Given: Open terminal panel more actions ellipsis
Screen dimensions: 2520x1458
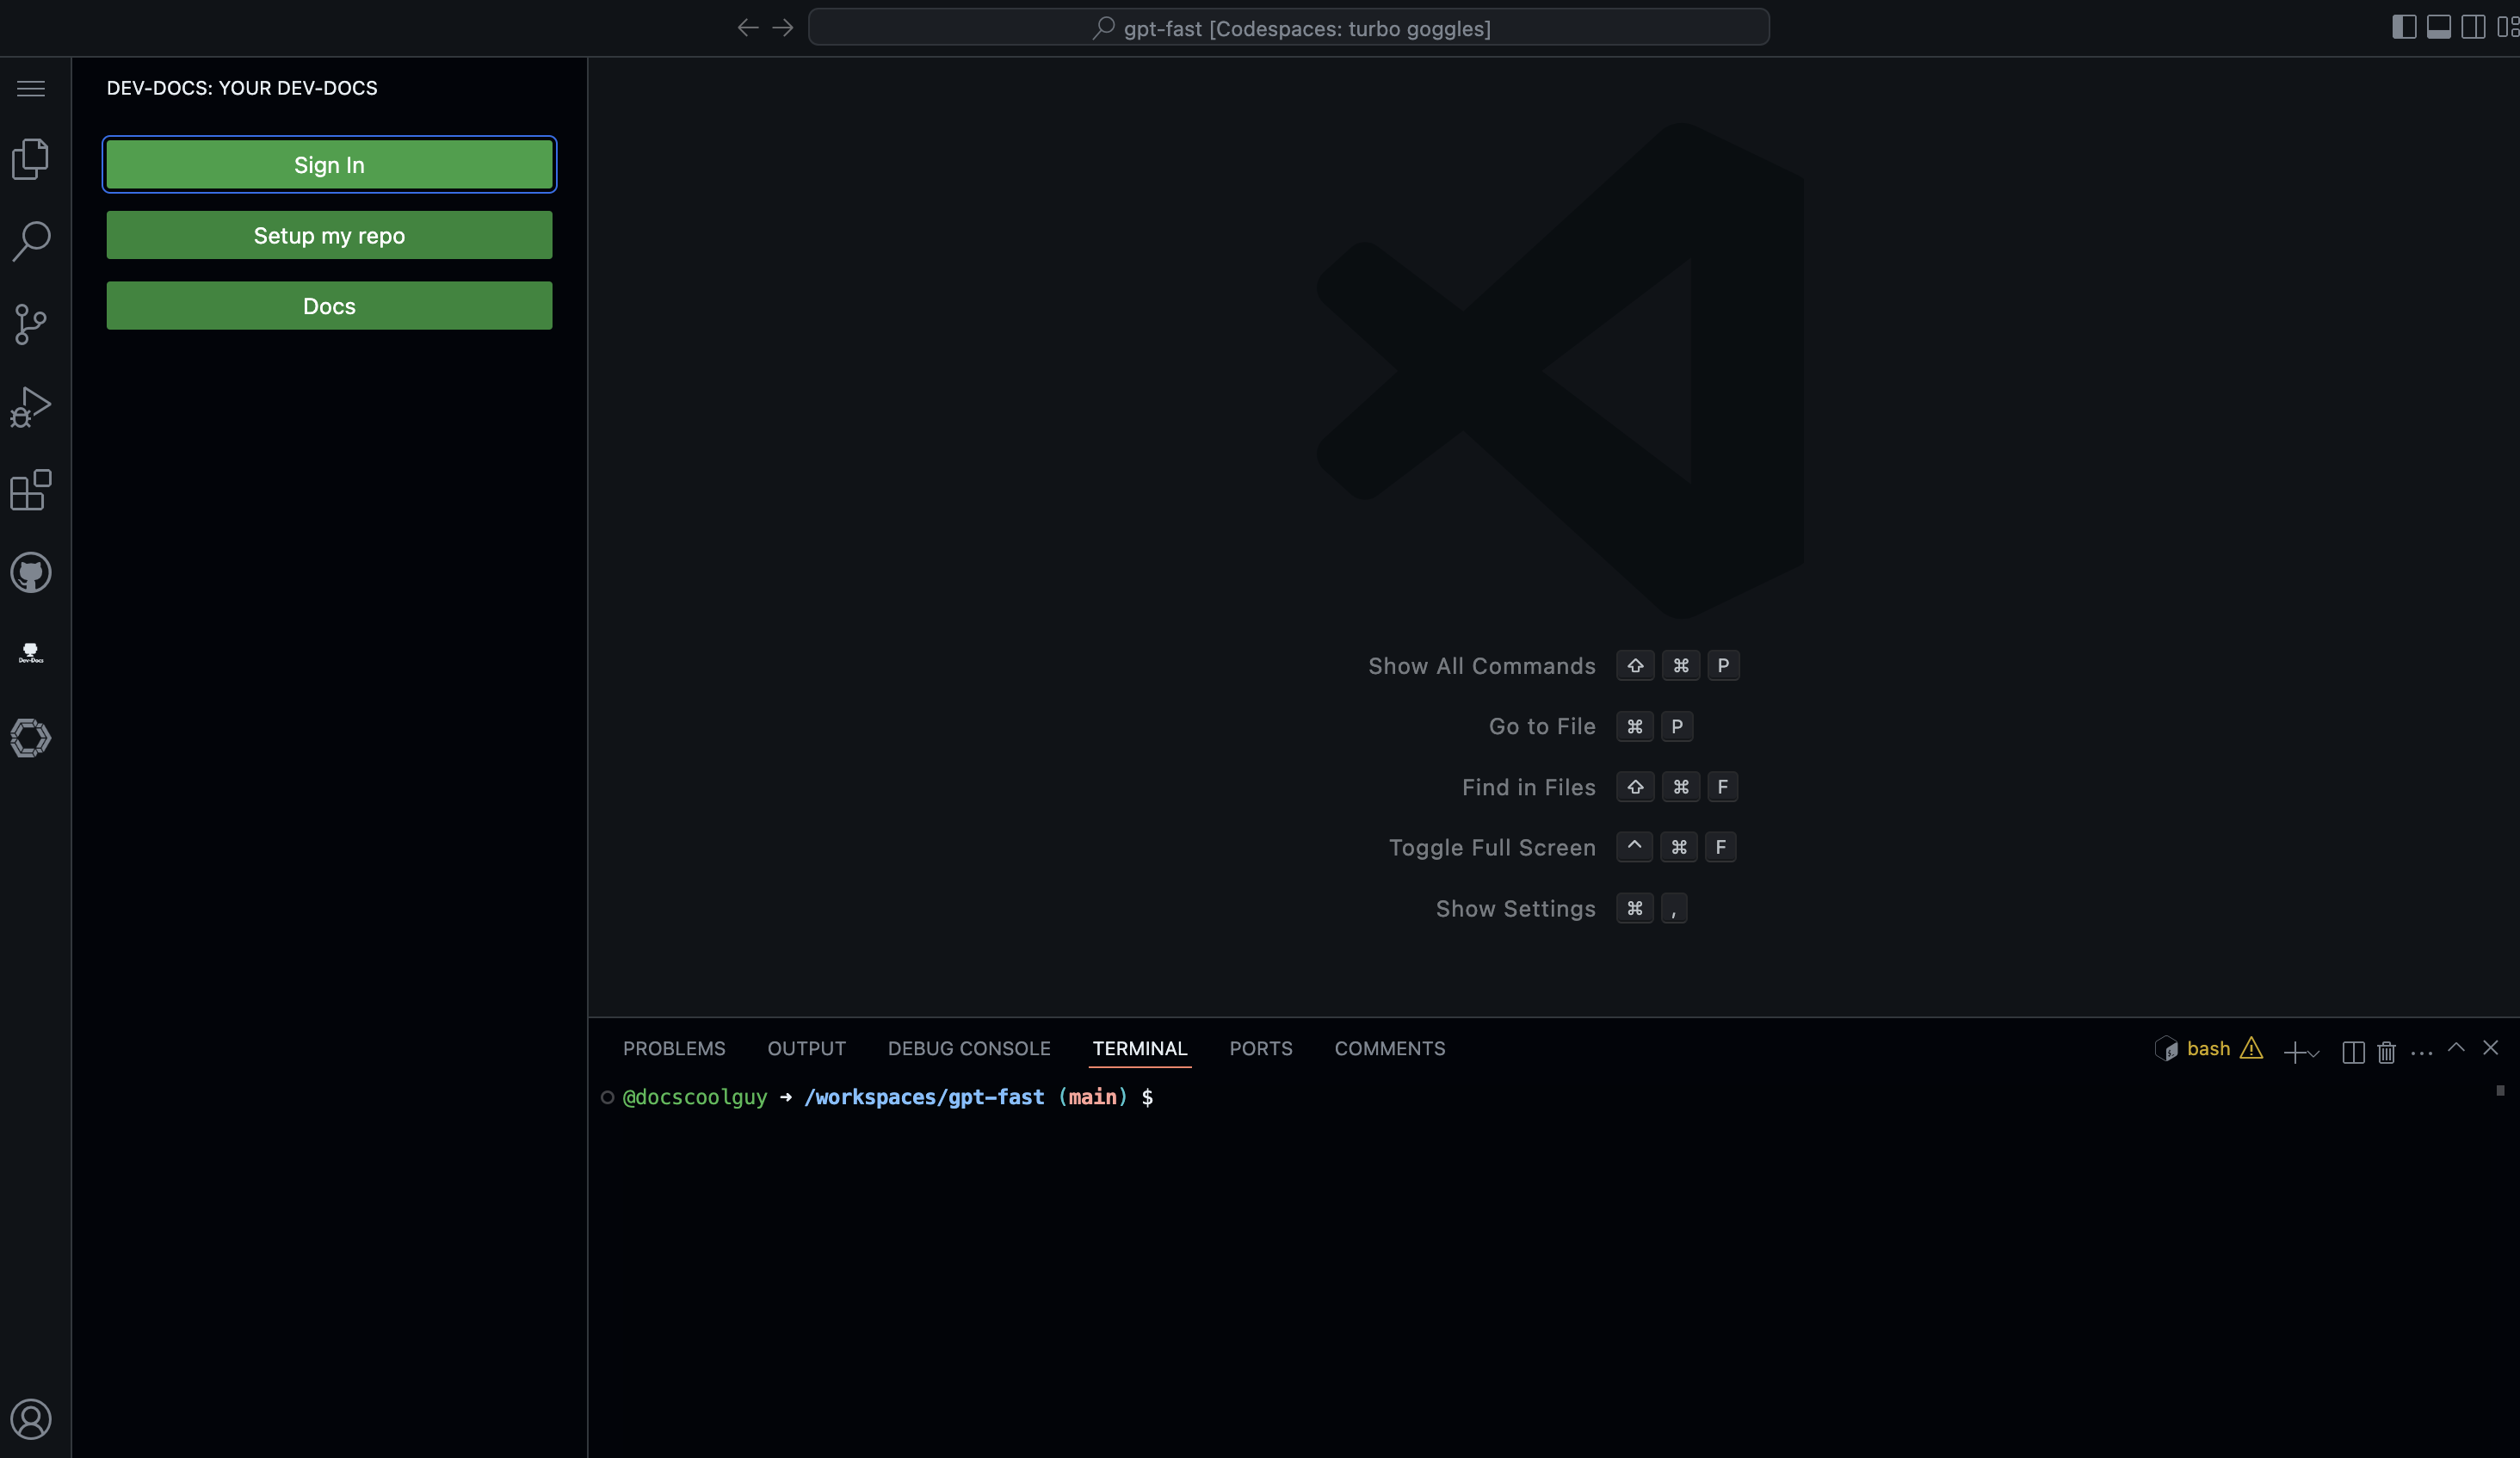Looking at the screenshot, I should (x=2421, y=1052).
